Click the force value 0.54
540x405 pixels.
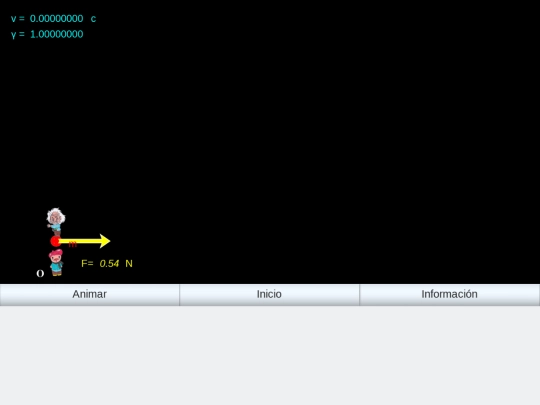109,264
